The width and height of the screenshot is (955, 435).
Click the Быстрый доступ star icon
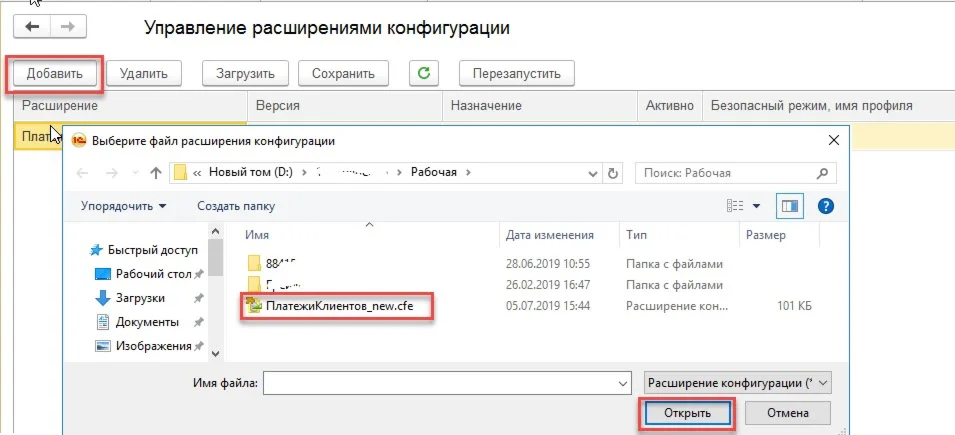point(96,250)
